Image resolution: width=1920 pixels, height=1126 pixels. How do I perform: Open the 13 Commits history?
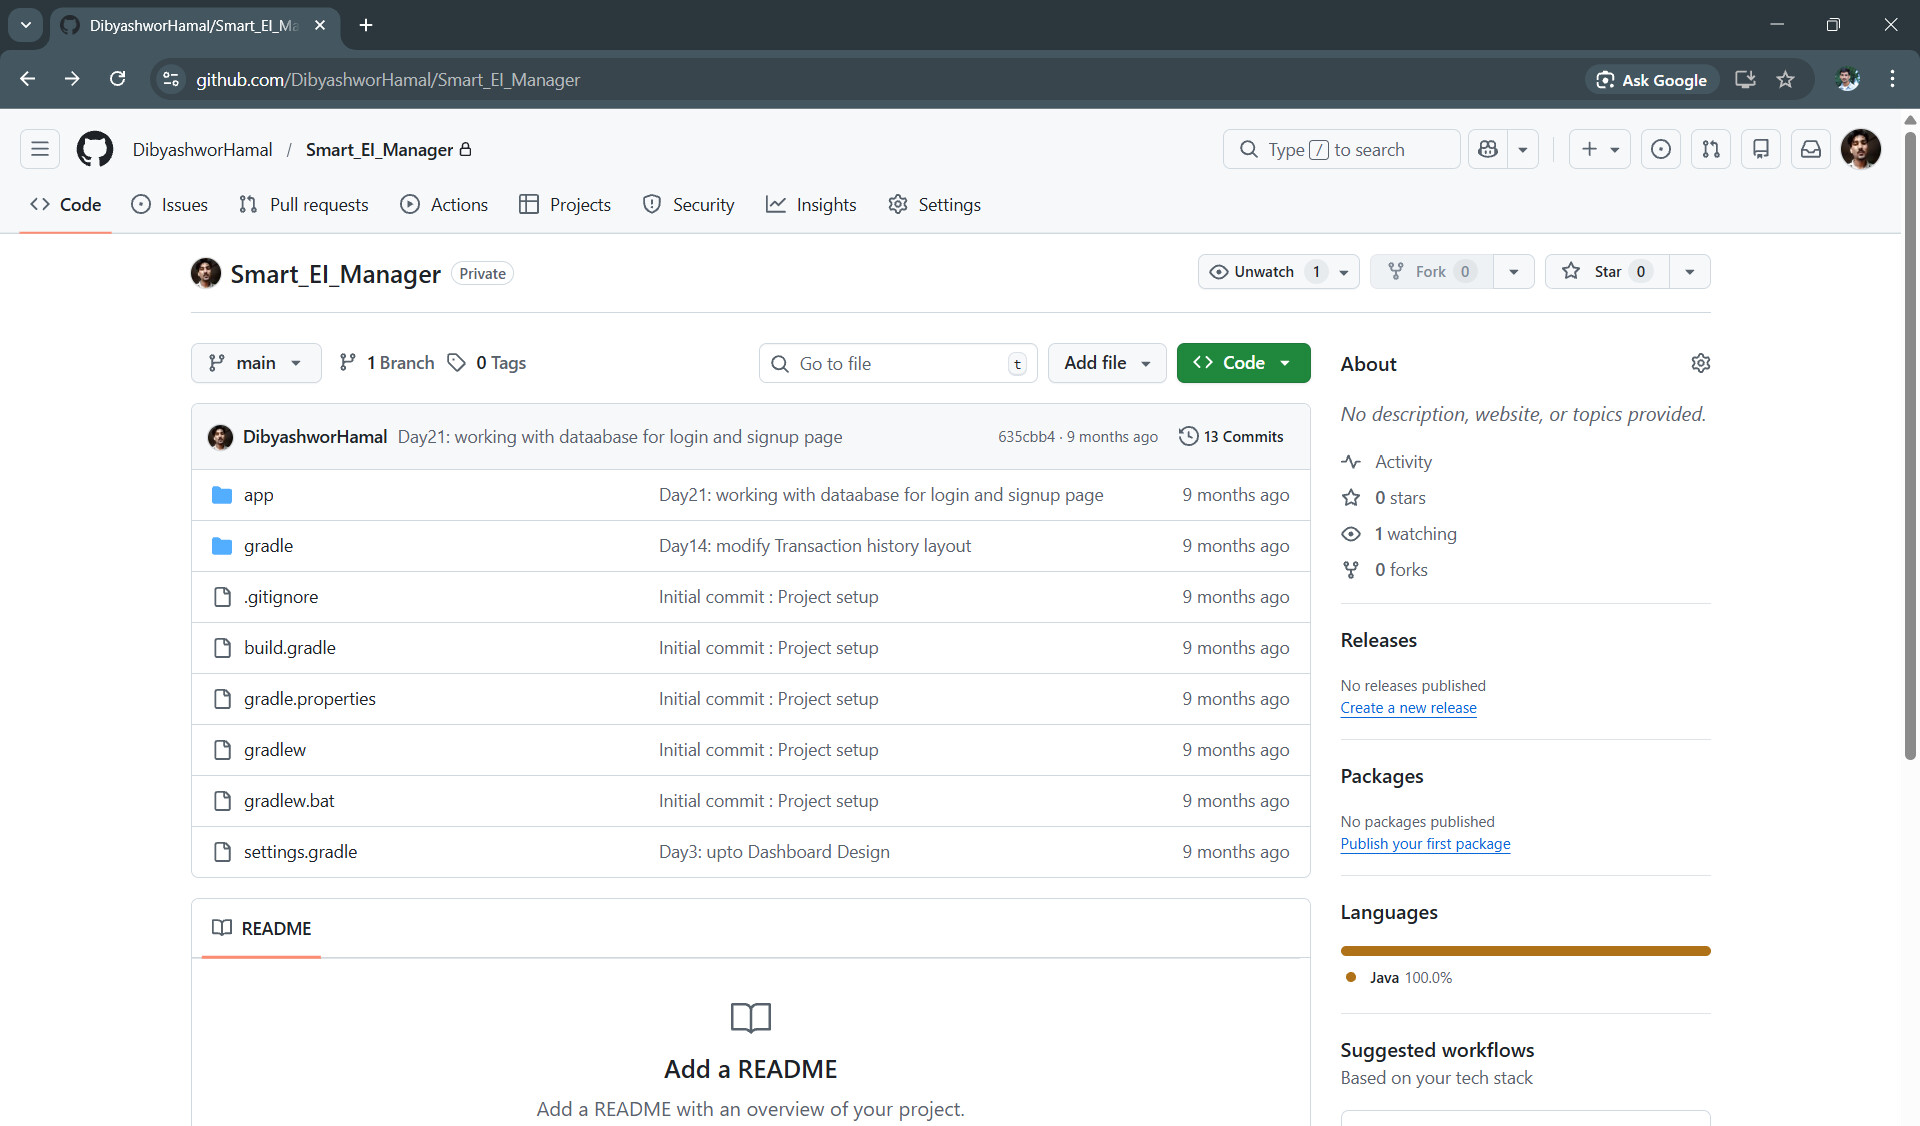[x=1231, y=437]
